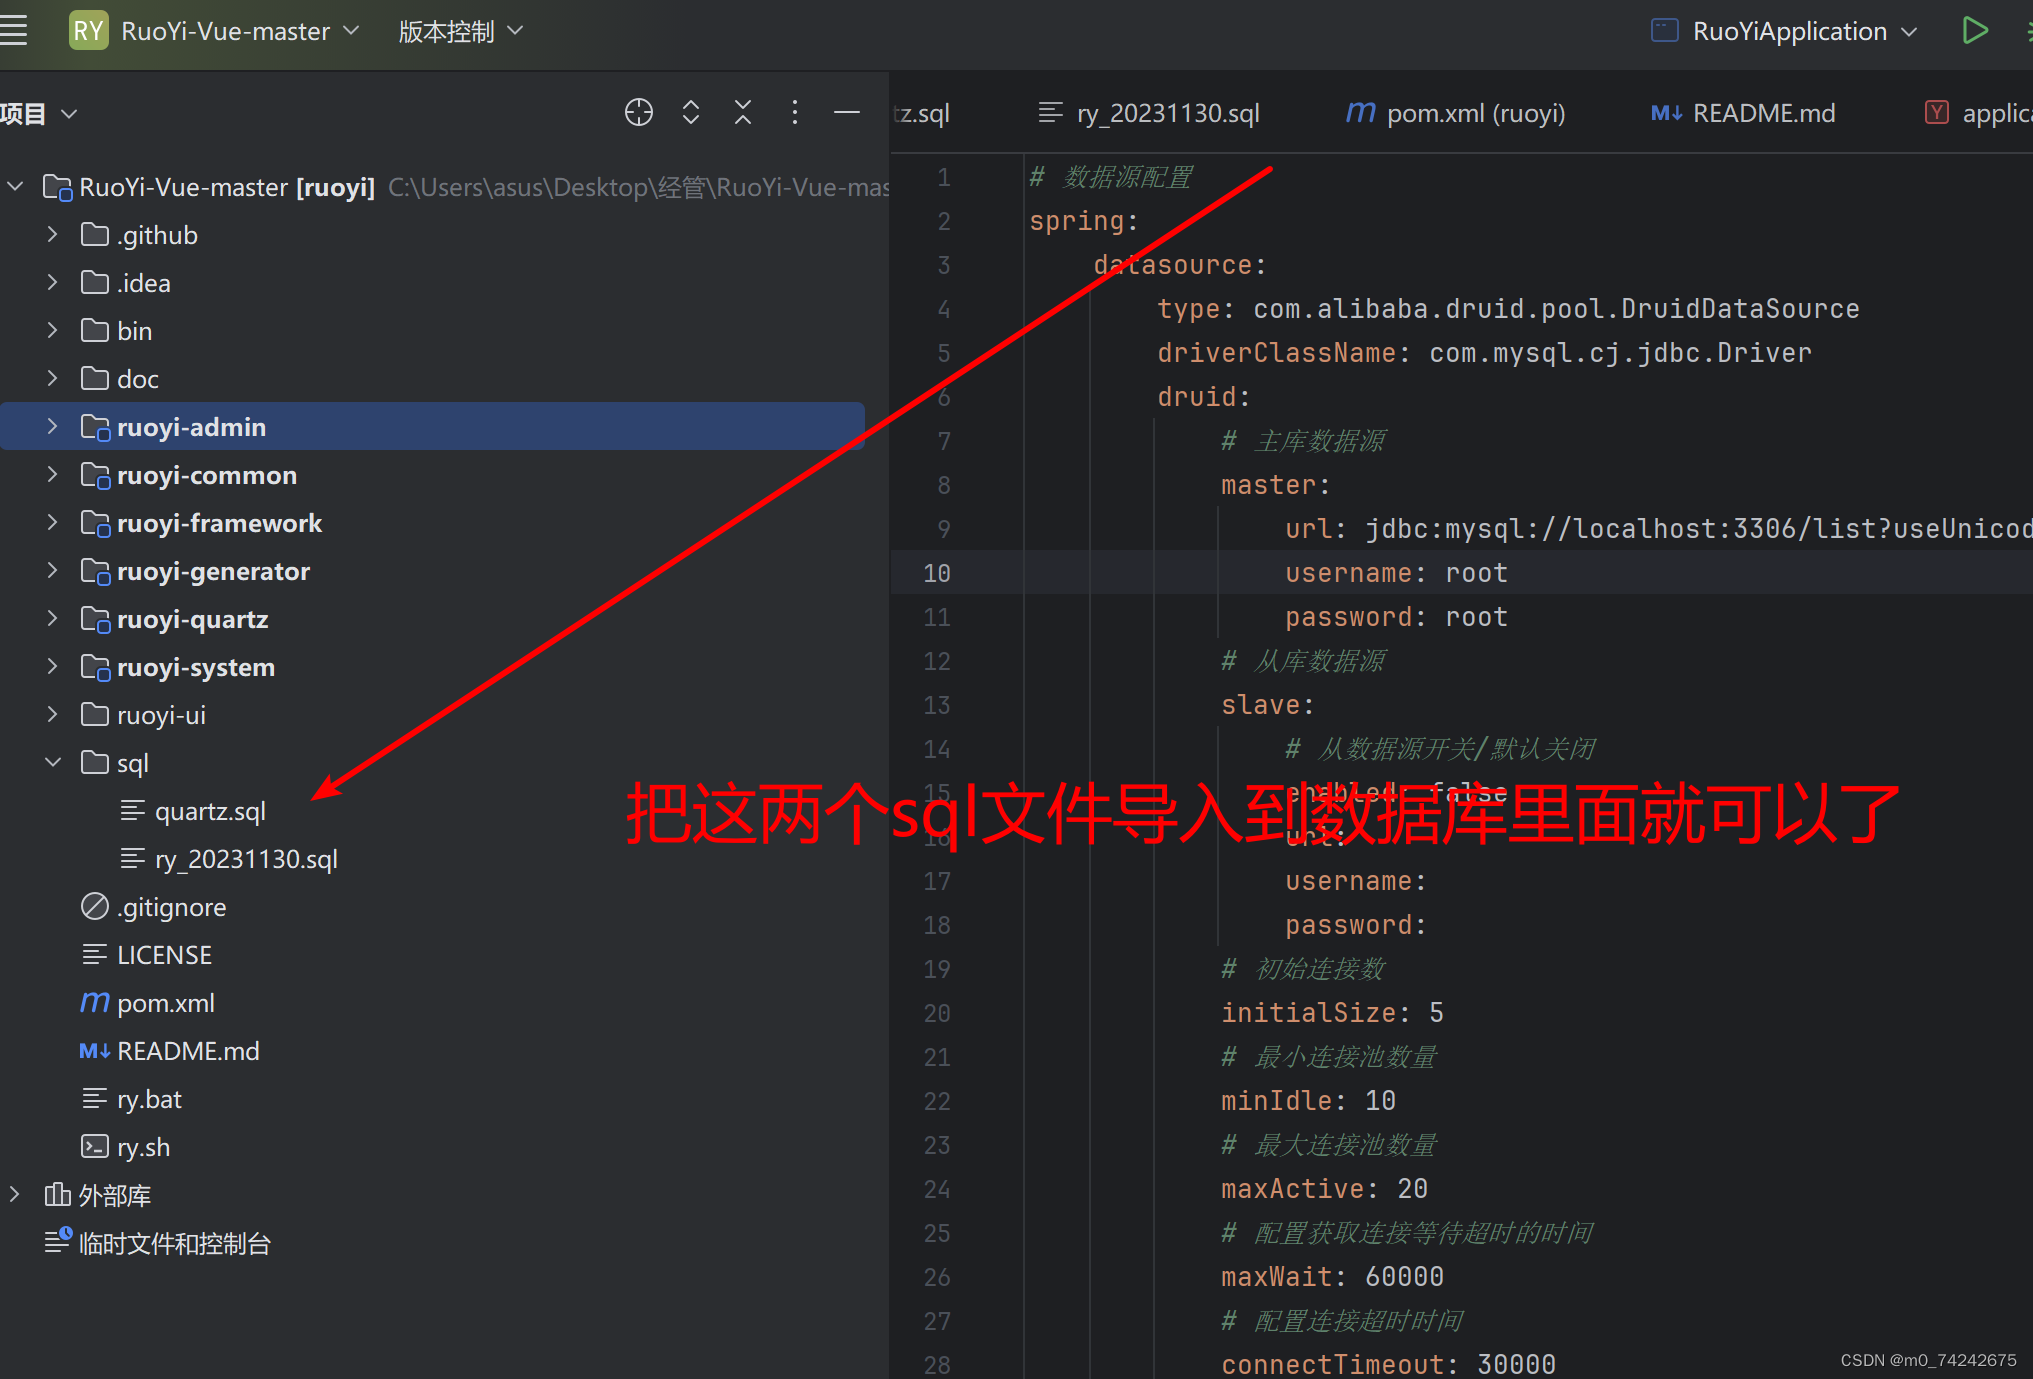
Task: Expand the ruoyi-ui folder
Action: (x=53, y=715)
